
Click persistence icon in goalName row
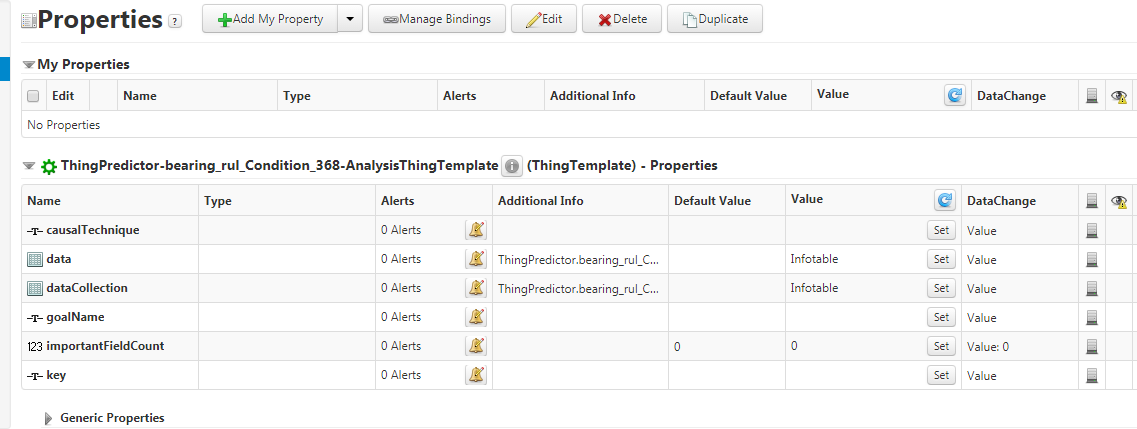point(1092,317)
